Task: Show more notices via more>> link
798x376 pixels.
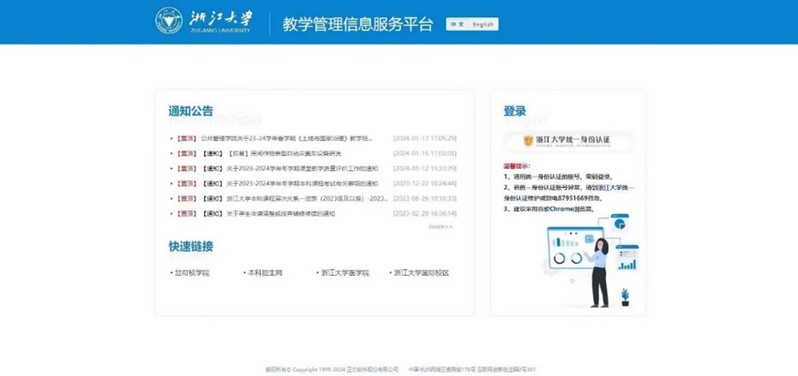Action: (440, 226)
